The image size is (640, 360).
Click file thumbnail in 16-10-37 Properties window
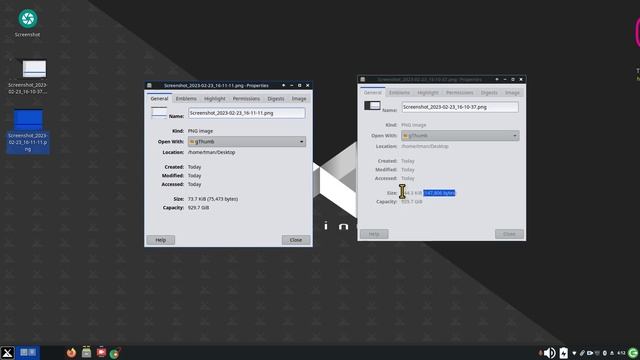pos(372,106)
